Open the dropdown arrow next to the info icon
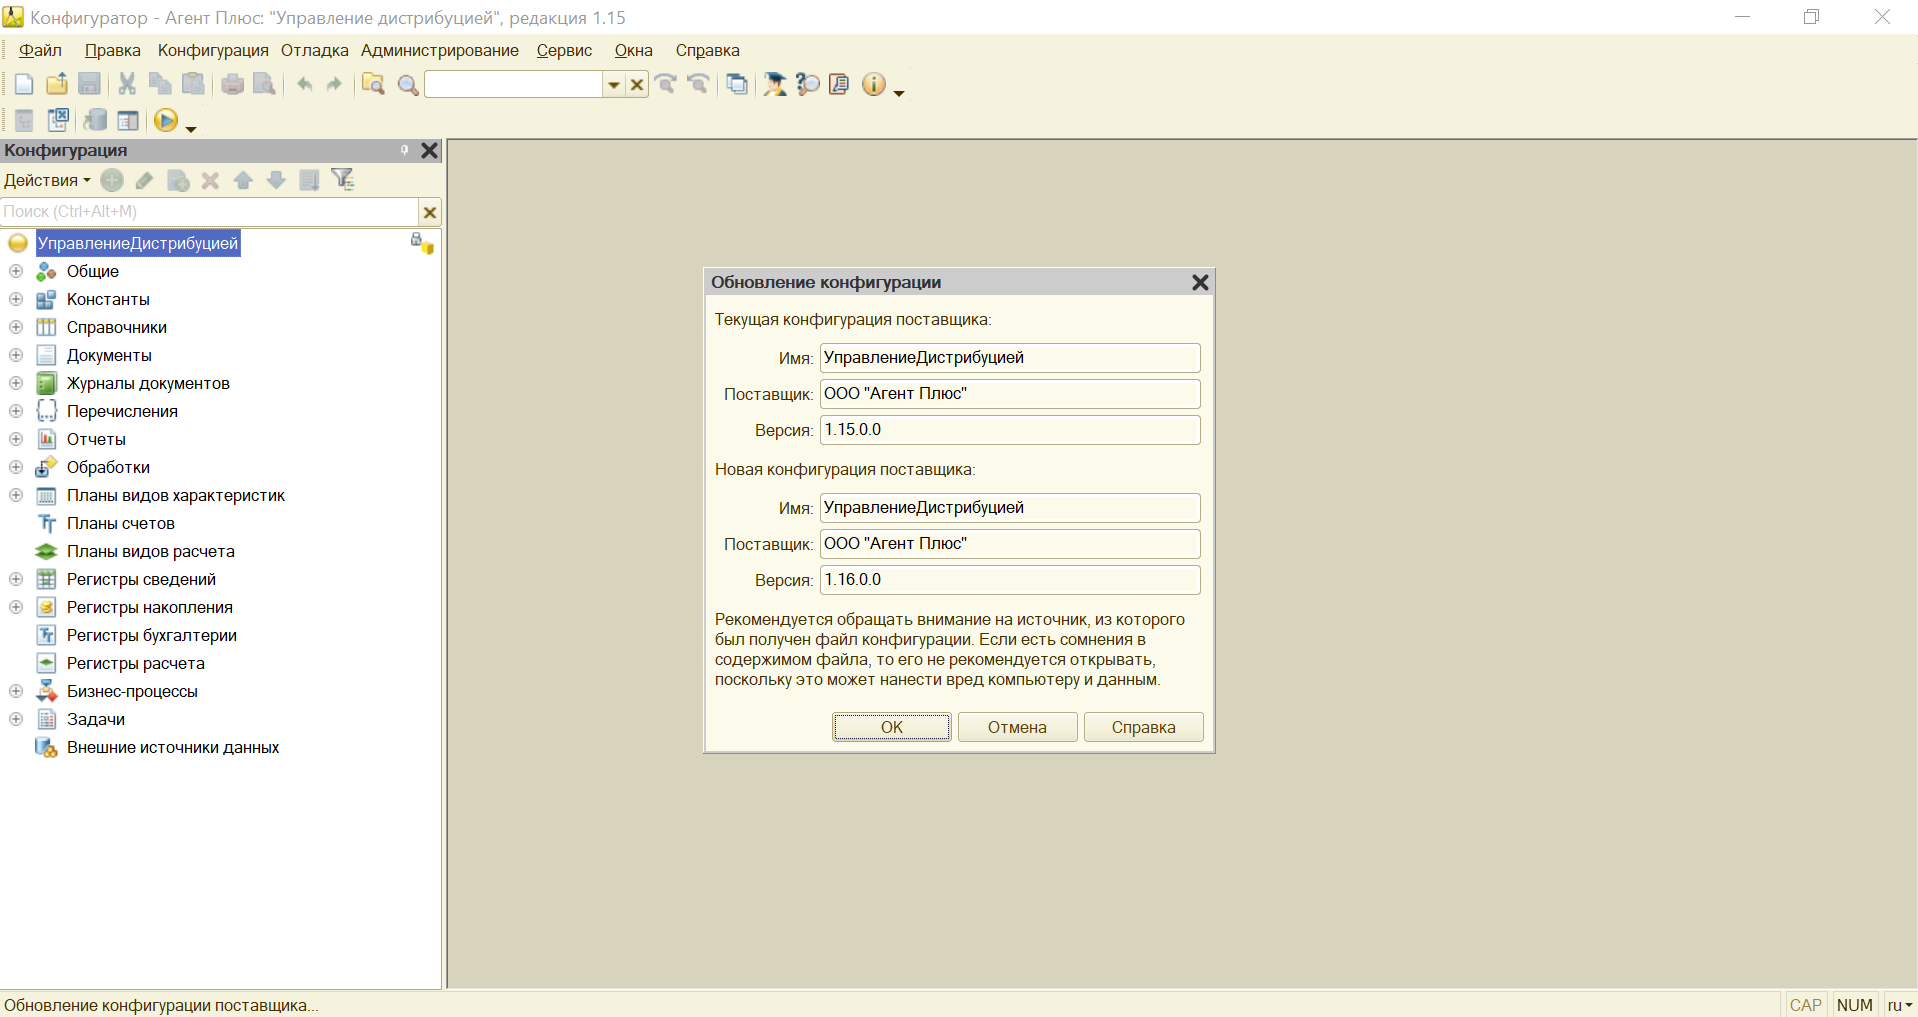1918x1017 pixels. pyautogui.click(x=899, y=93)
